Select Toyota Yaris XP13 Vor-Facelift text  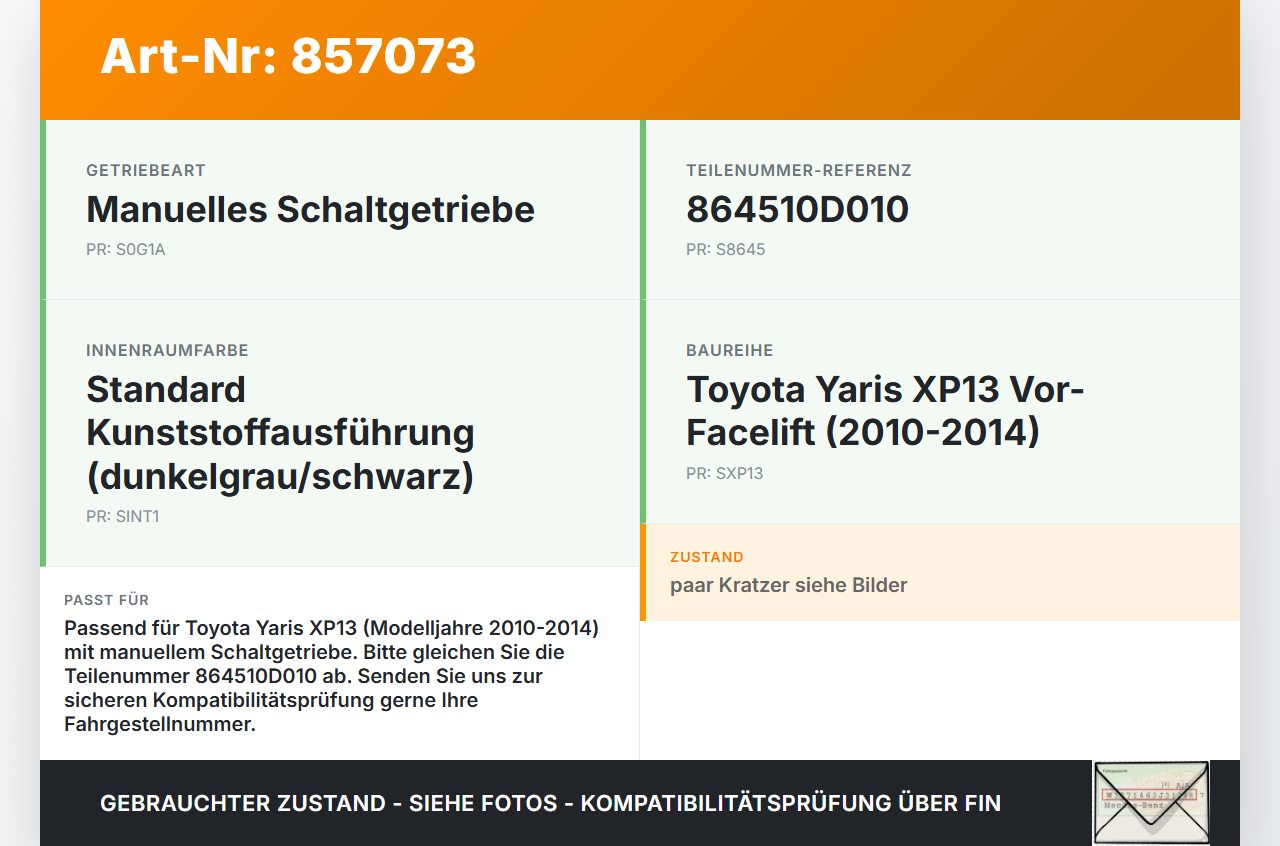(x=885, y=411)
